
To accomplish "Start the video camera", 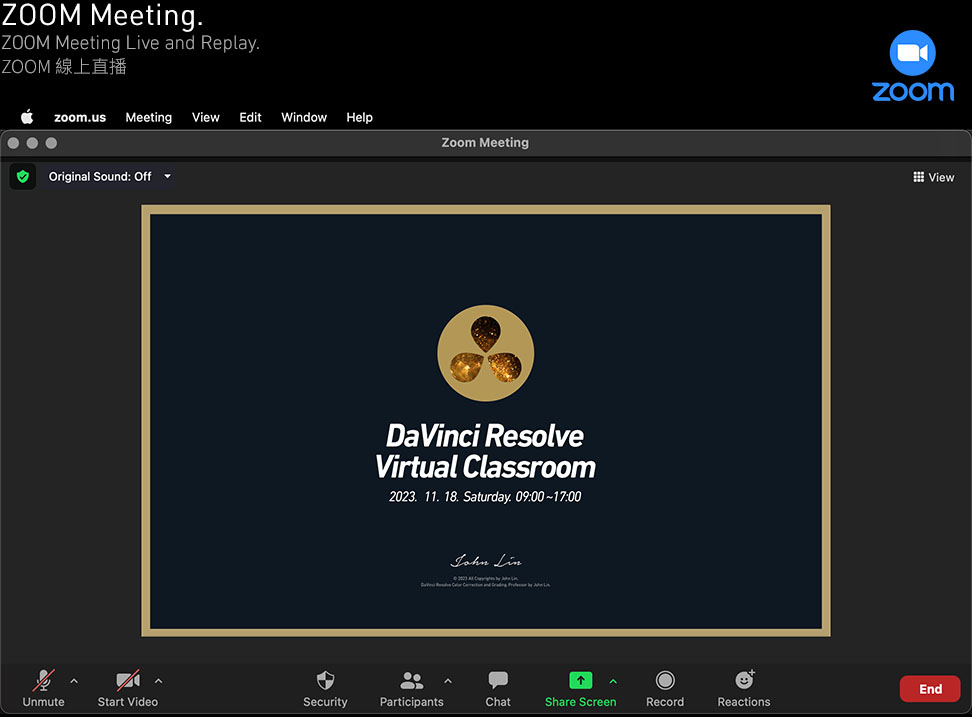I will click(x=128, y=688).
